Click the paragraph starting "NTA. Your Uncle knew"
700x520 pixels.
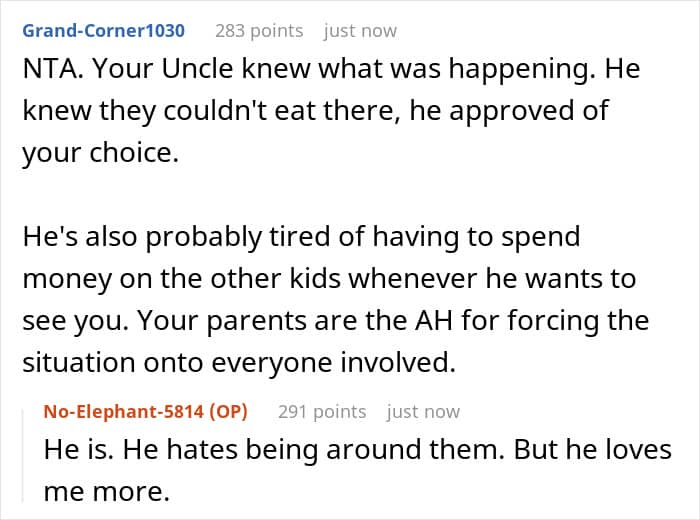point(331,111)
